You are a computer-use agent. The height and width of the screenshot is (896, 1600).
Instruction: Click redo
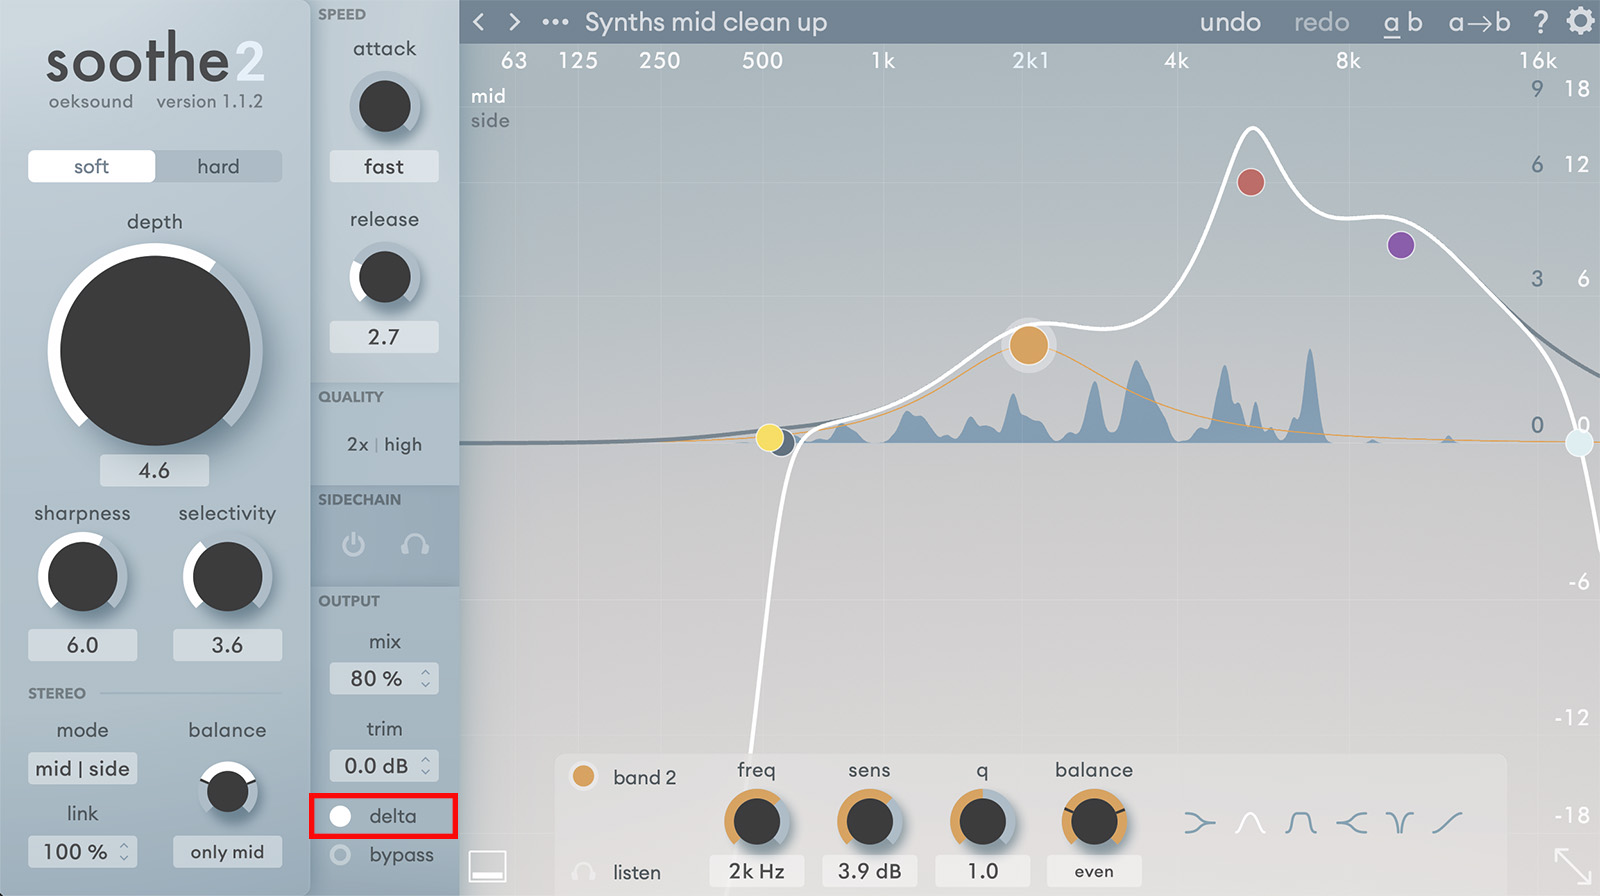[x=1321, y=22]
